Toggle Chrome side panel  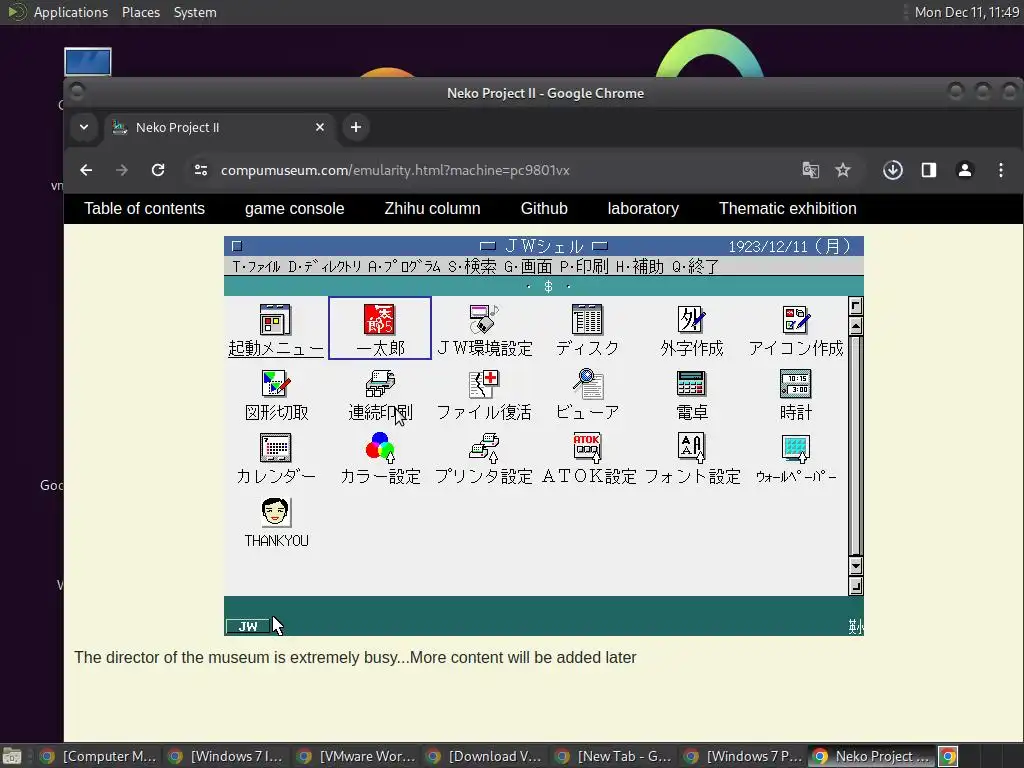[x=929, y=170]
